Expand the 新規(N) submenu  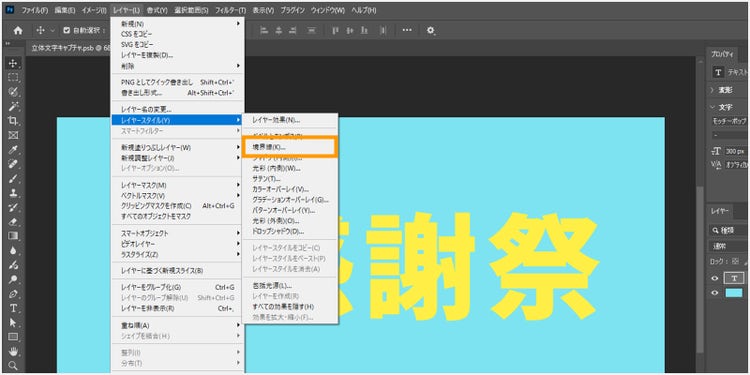tap(178, 23)
